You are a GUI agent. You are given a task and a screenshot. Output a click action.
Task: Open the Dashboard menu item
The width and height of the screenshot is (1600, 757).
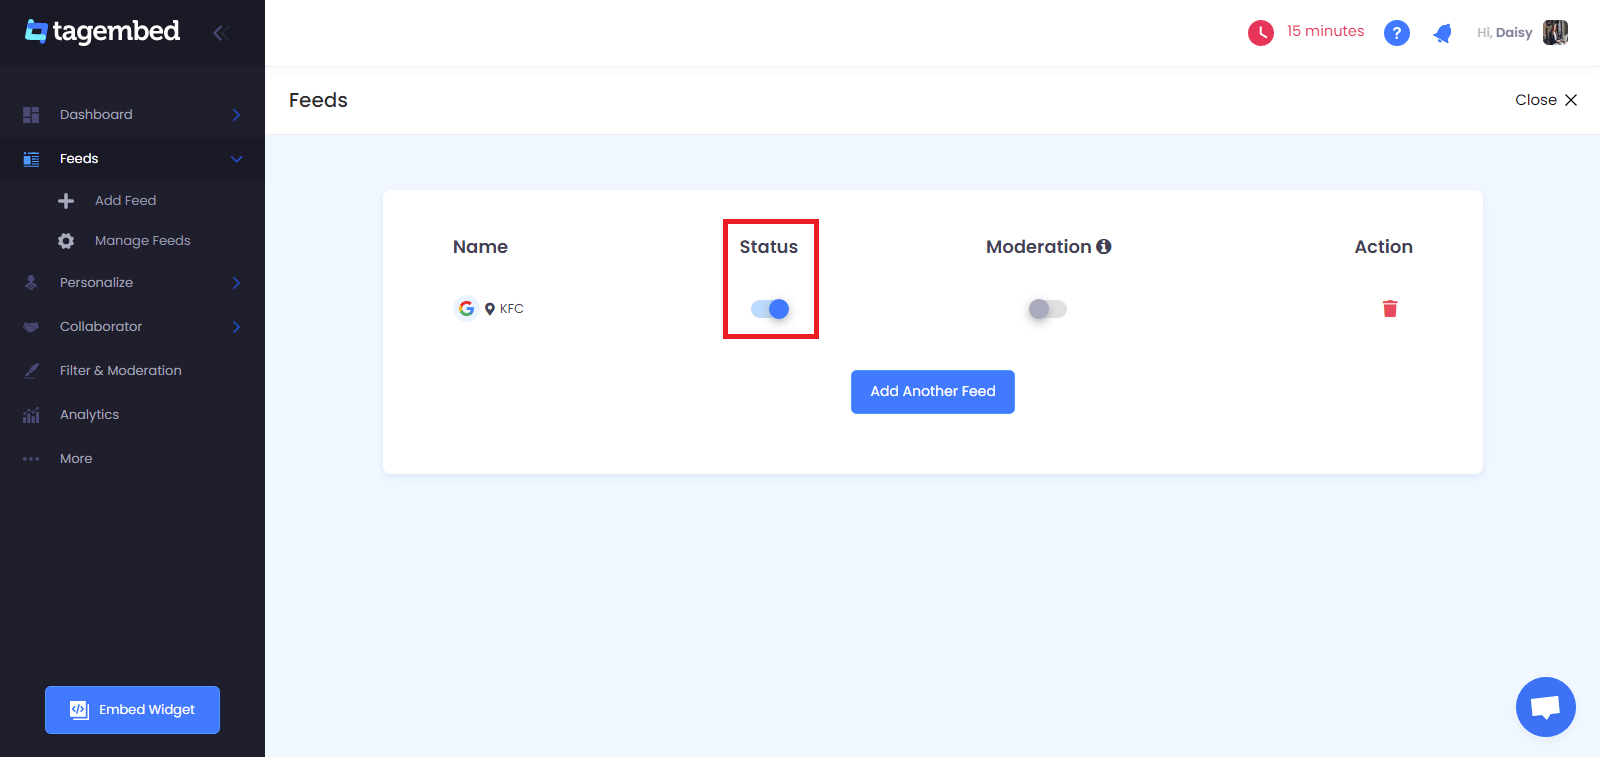coord(132,115)
